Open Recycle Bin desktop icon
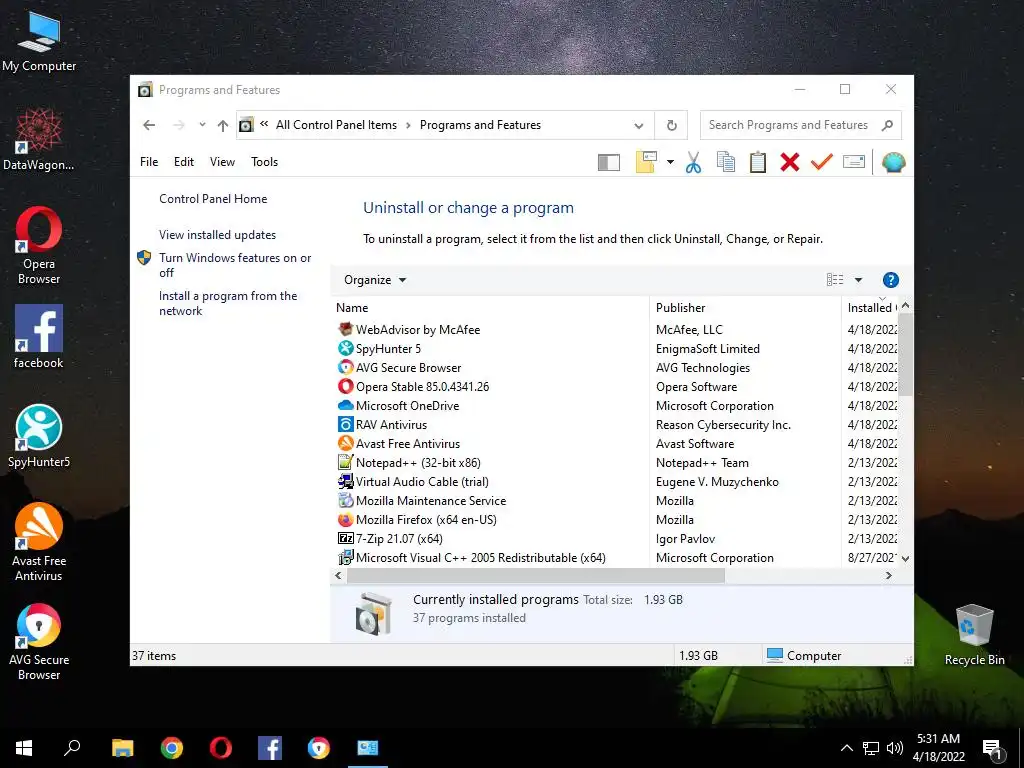Viewport: 1024px width, 768px height. 974,635
